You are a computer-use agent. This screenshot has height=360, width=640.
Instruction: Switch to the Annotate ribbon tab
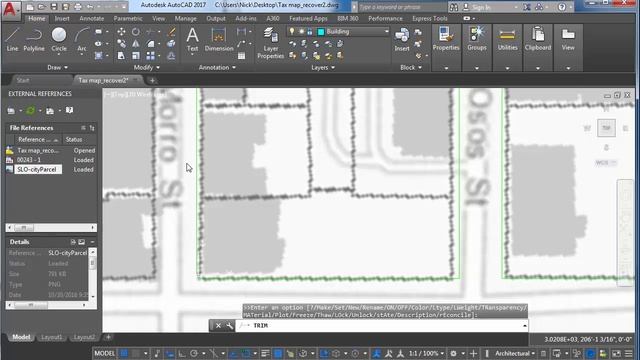click(x=91, y=18)
